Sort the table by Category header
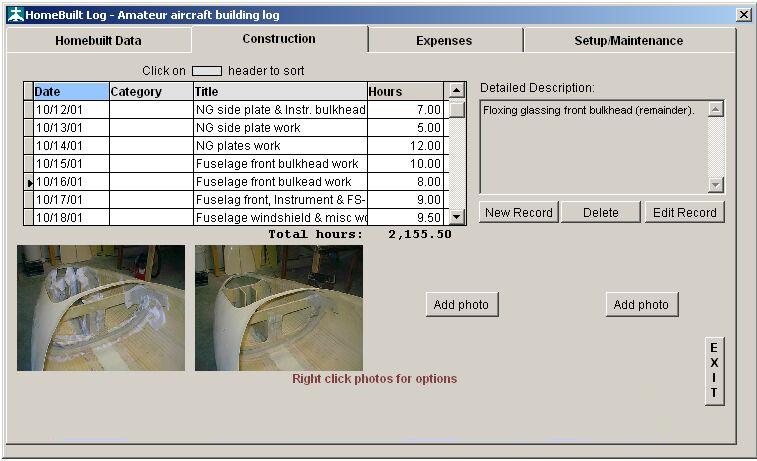Screen dimensions: 757x461 click(150, 91)
